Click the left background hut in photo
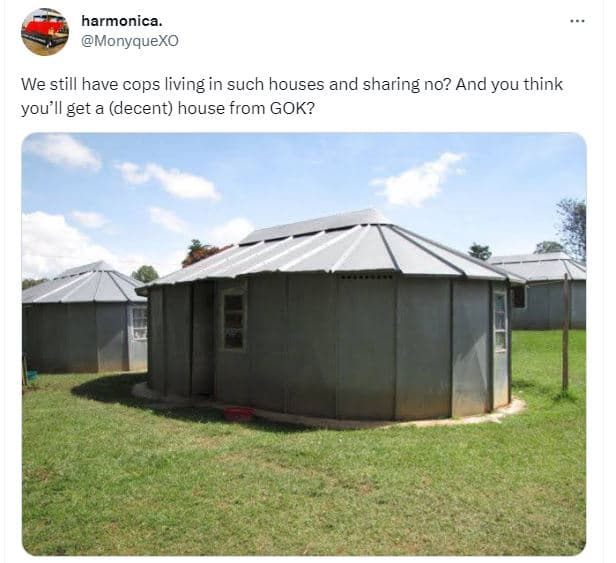 84,317
